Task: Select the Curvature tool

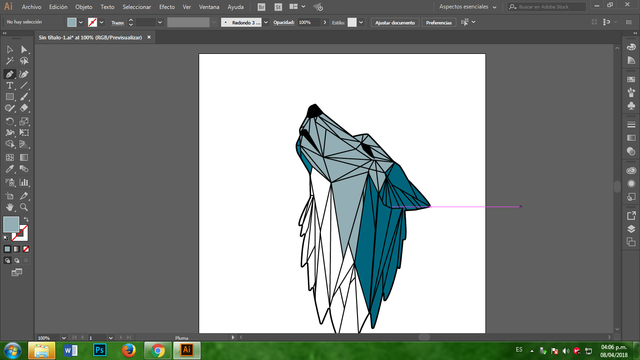Action: [24, 74]
